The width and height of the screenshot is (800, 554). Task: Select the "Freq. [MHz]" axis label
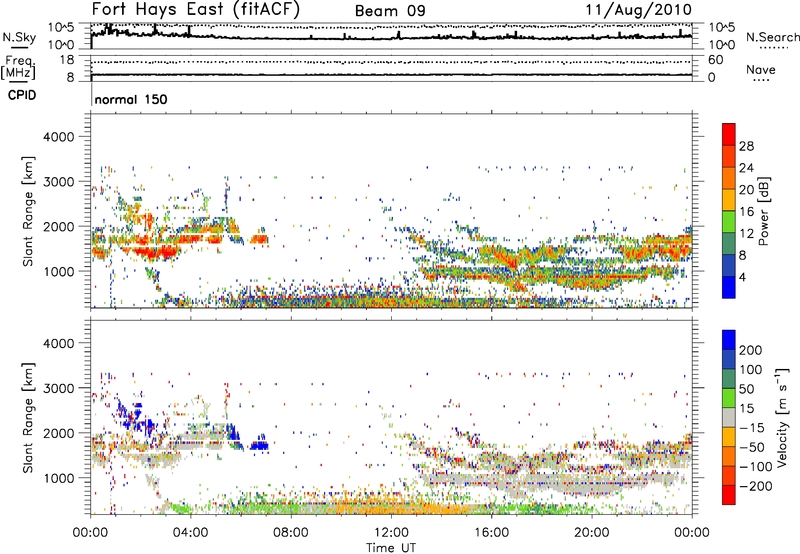(18, 68)
